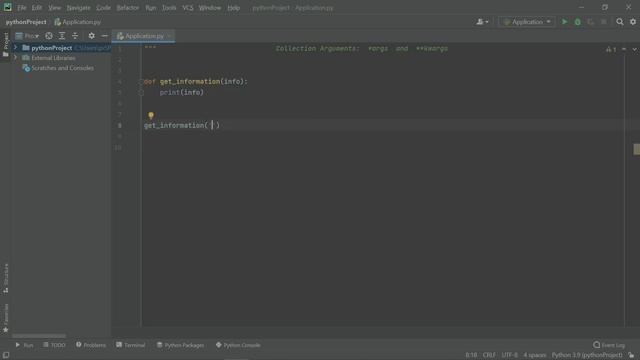The height and width of the screenshot is (360, 640).
Task: Open the Refactor menu
Action: pos(128,8)
